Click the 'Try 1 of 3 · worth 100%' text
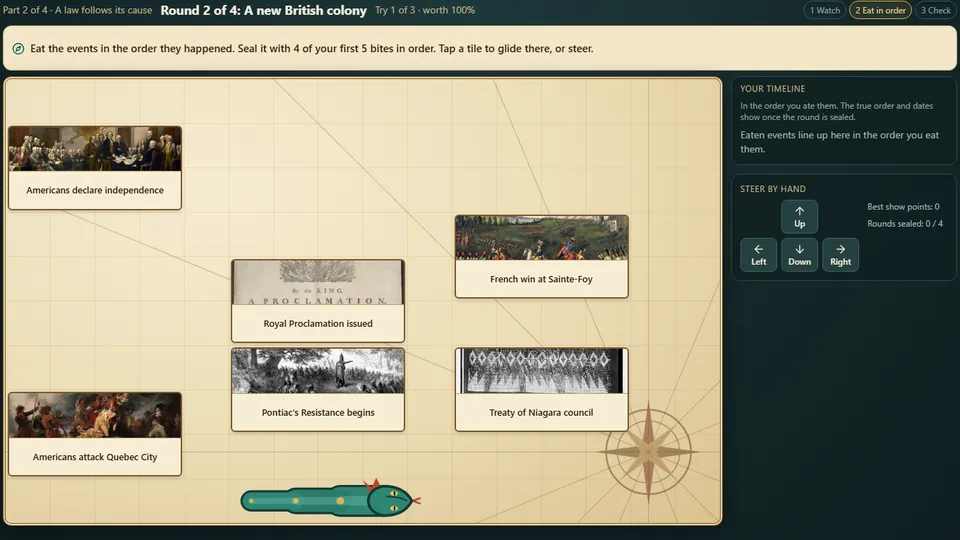This screenshot has width=960, height=540. coord(425,10)
